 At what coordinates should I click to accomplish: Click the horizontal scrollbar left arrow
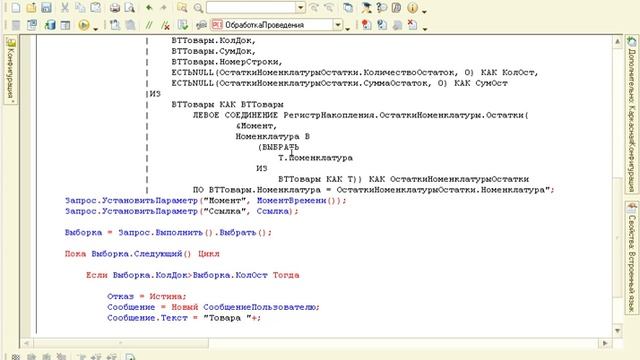(x=26, y=343)
